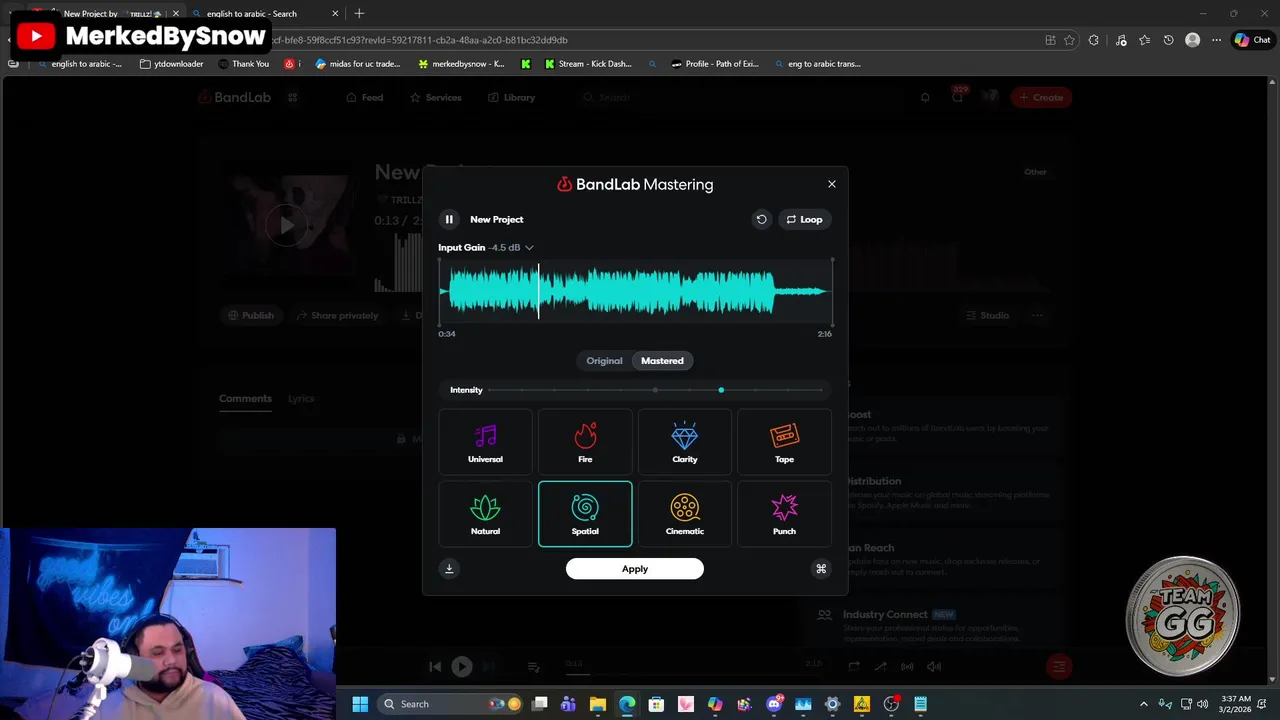Click the red round button in player bar

(1059, 666)
